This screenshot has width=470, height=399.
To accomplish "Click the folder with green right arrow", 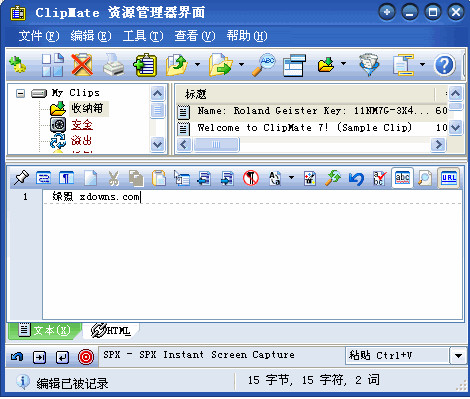I will point(221,65).
